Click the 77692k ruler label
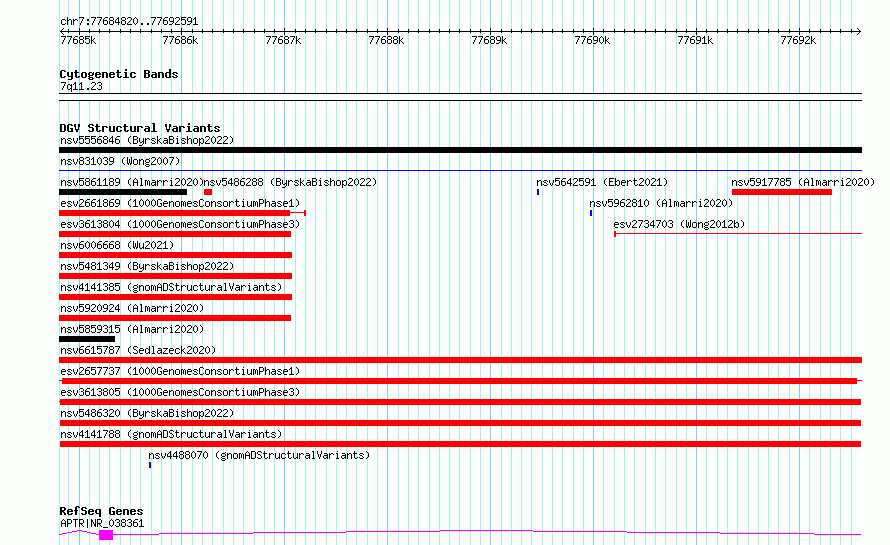This screenshot has width=890, height=545. click(798, 40)
